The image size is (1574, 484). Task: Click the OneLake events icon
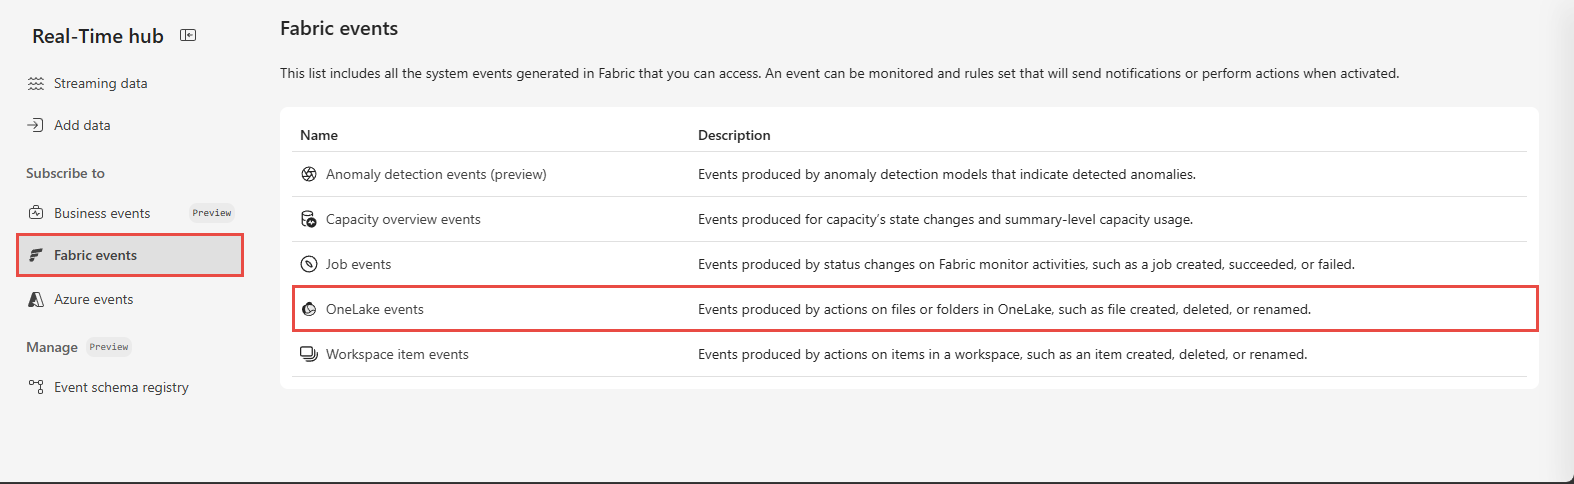coord(309,309)
